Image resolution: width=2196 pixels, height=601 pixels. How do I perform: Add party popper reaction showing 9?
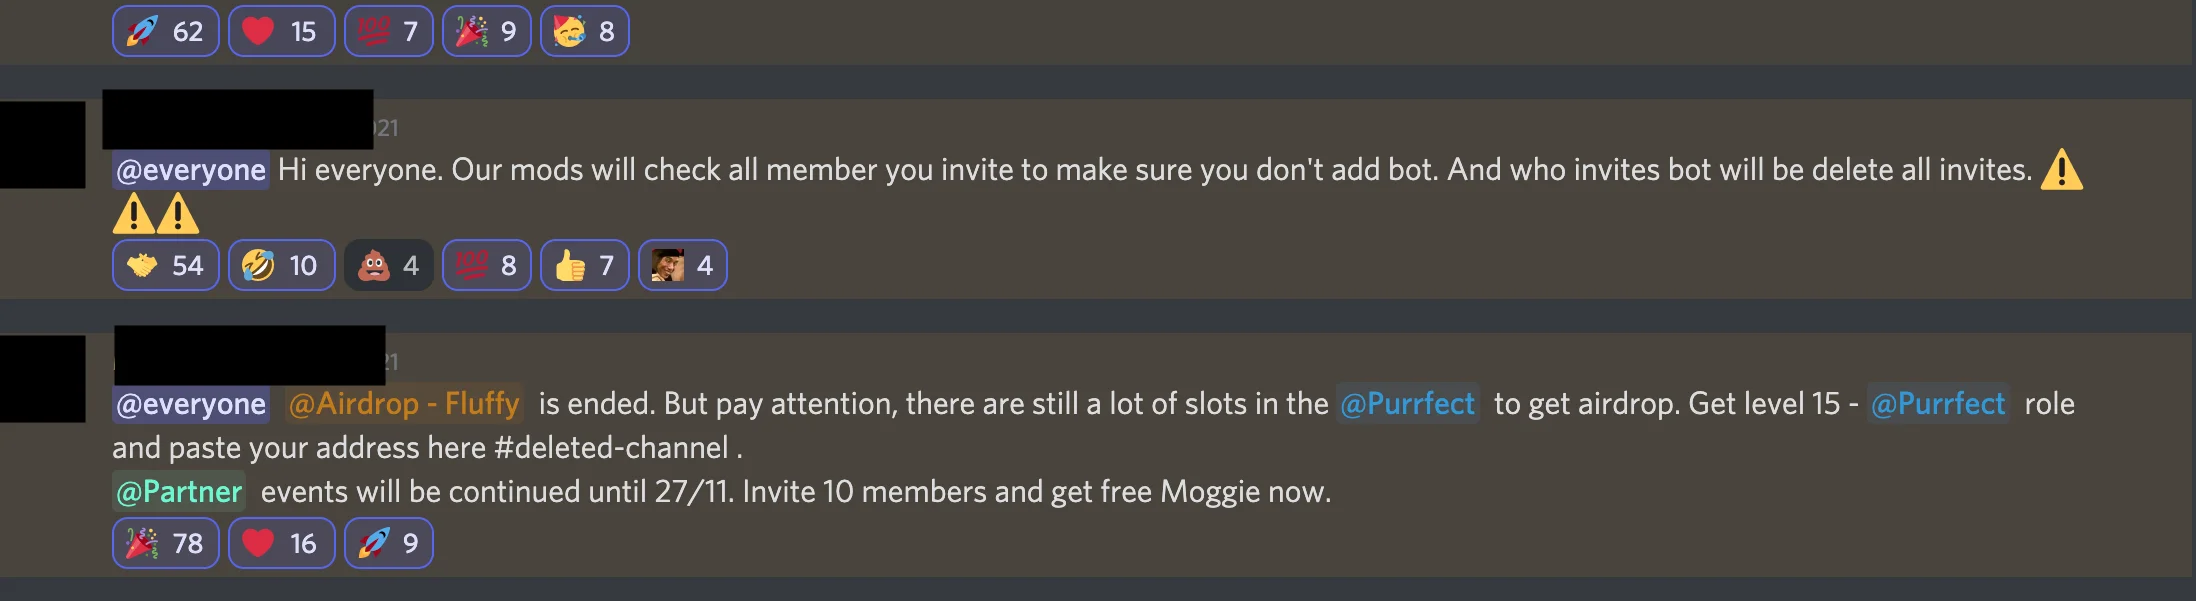486,31
